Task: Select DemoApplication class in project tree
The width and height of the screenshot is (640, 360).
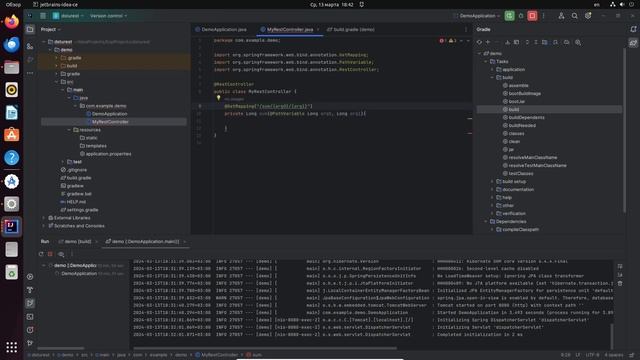Action: point(109,114)
